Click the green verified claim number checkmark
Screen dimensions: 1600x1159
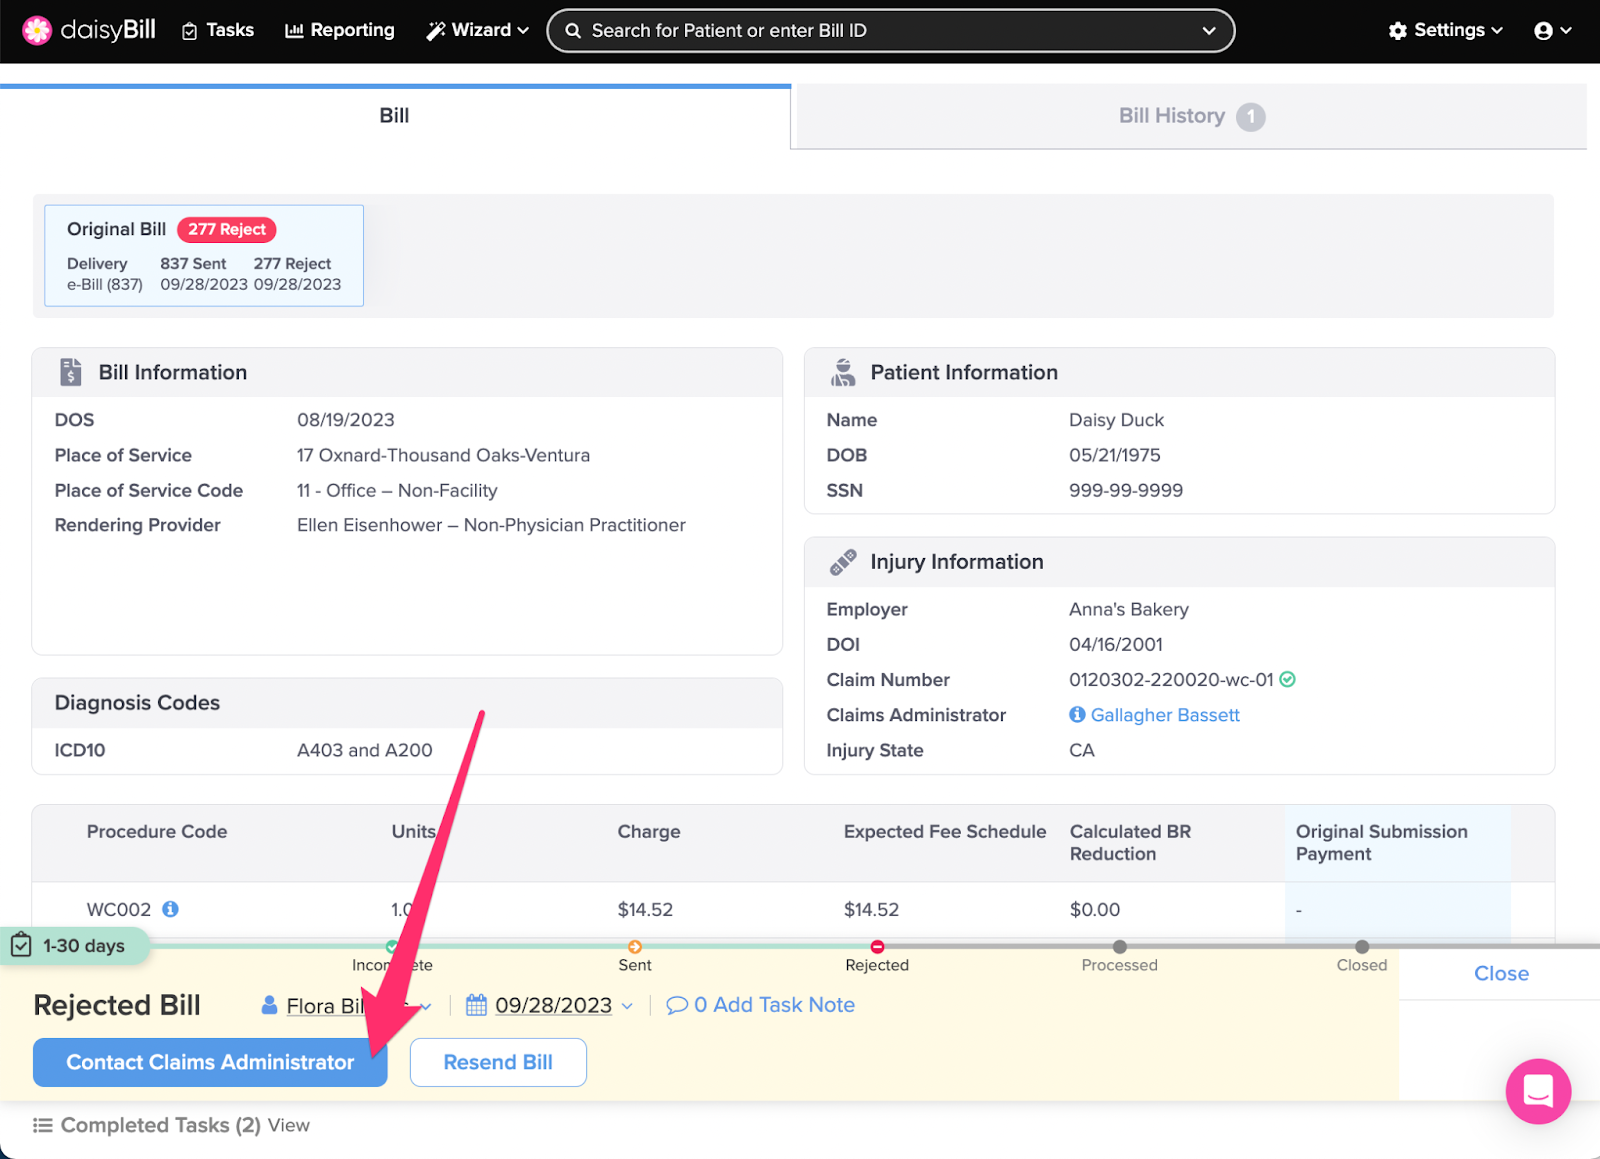1288,680
